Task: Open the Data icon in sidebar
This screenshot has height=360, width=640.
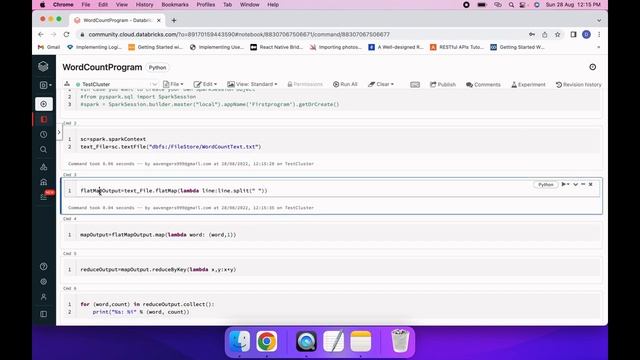Action: tap(44, 167)
